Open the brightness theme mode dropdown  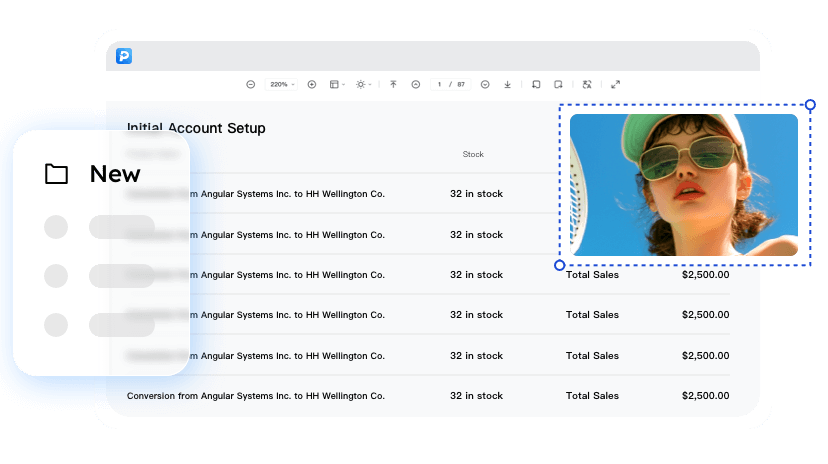click(362, 85)
